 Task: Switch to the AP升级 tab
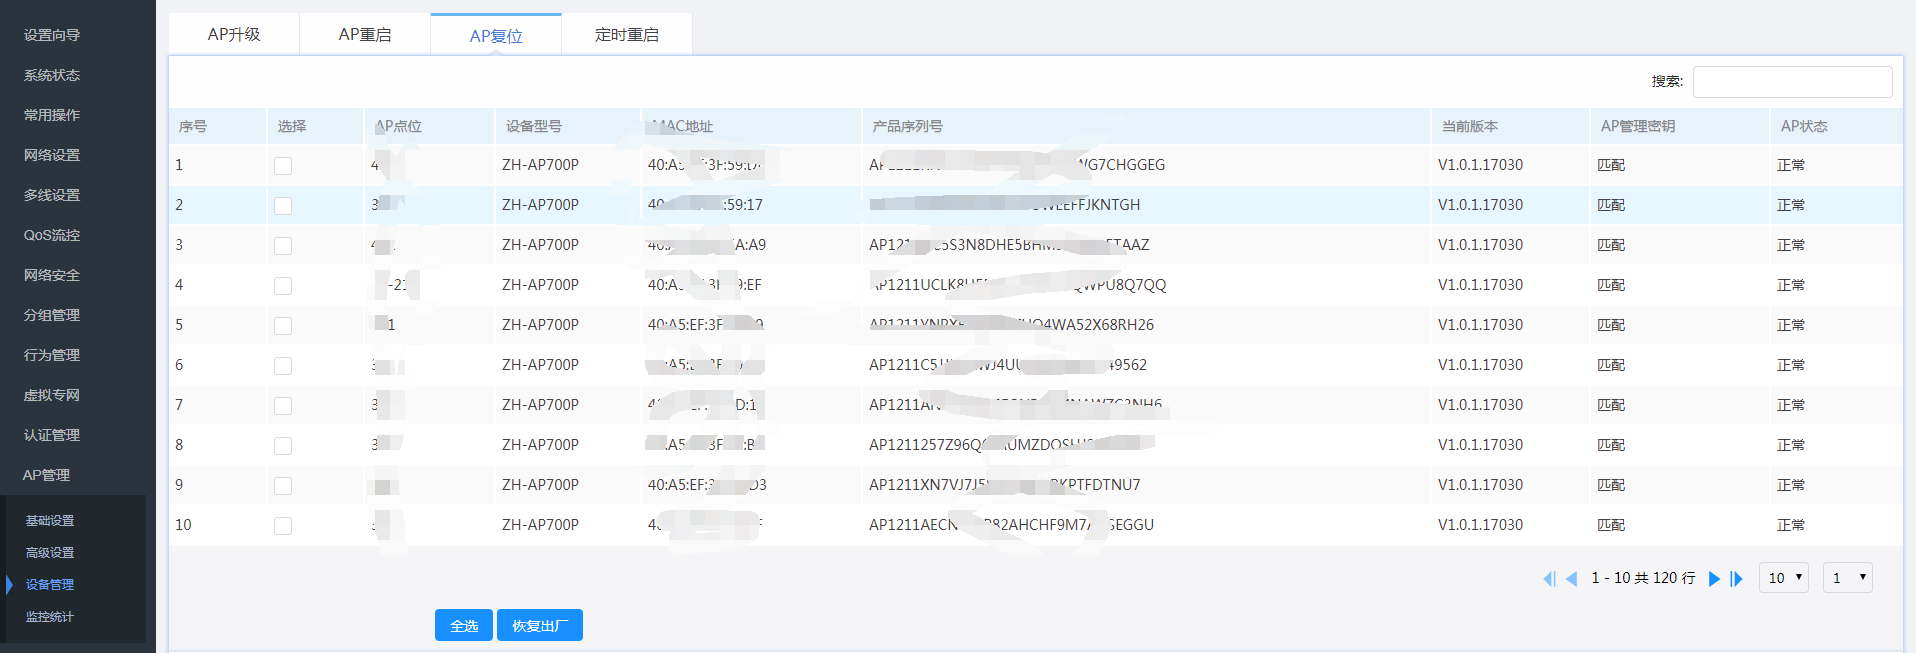[x=234, y=35]
